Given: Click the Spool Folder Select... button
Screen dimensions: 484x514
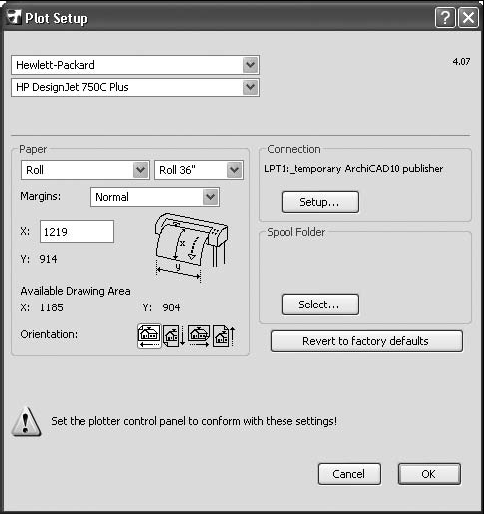Looking at the screenshot, I should click(320, 304).
